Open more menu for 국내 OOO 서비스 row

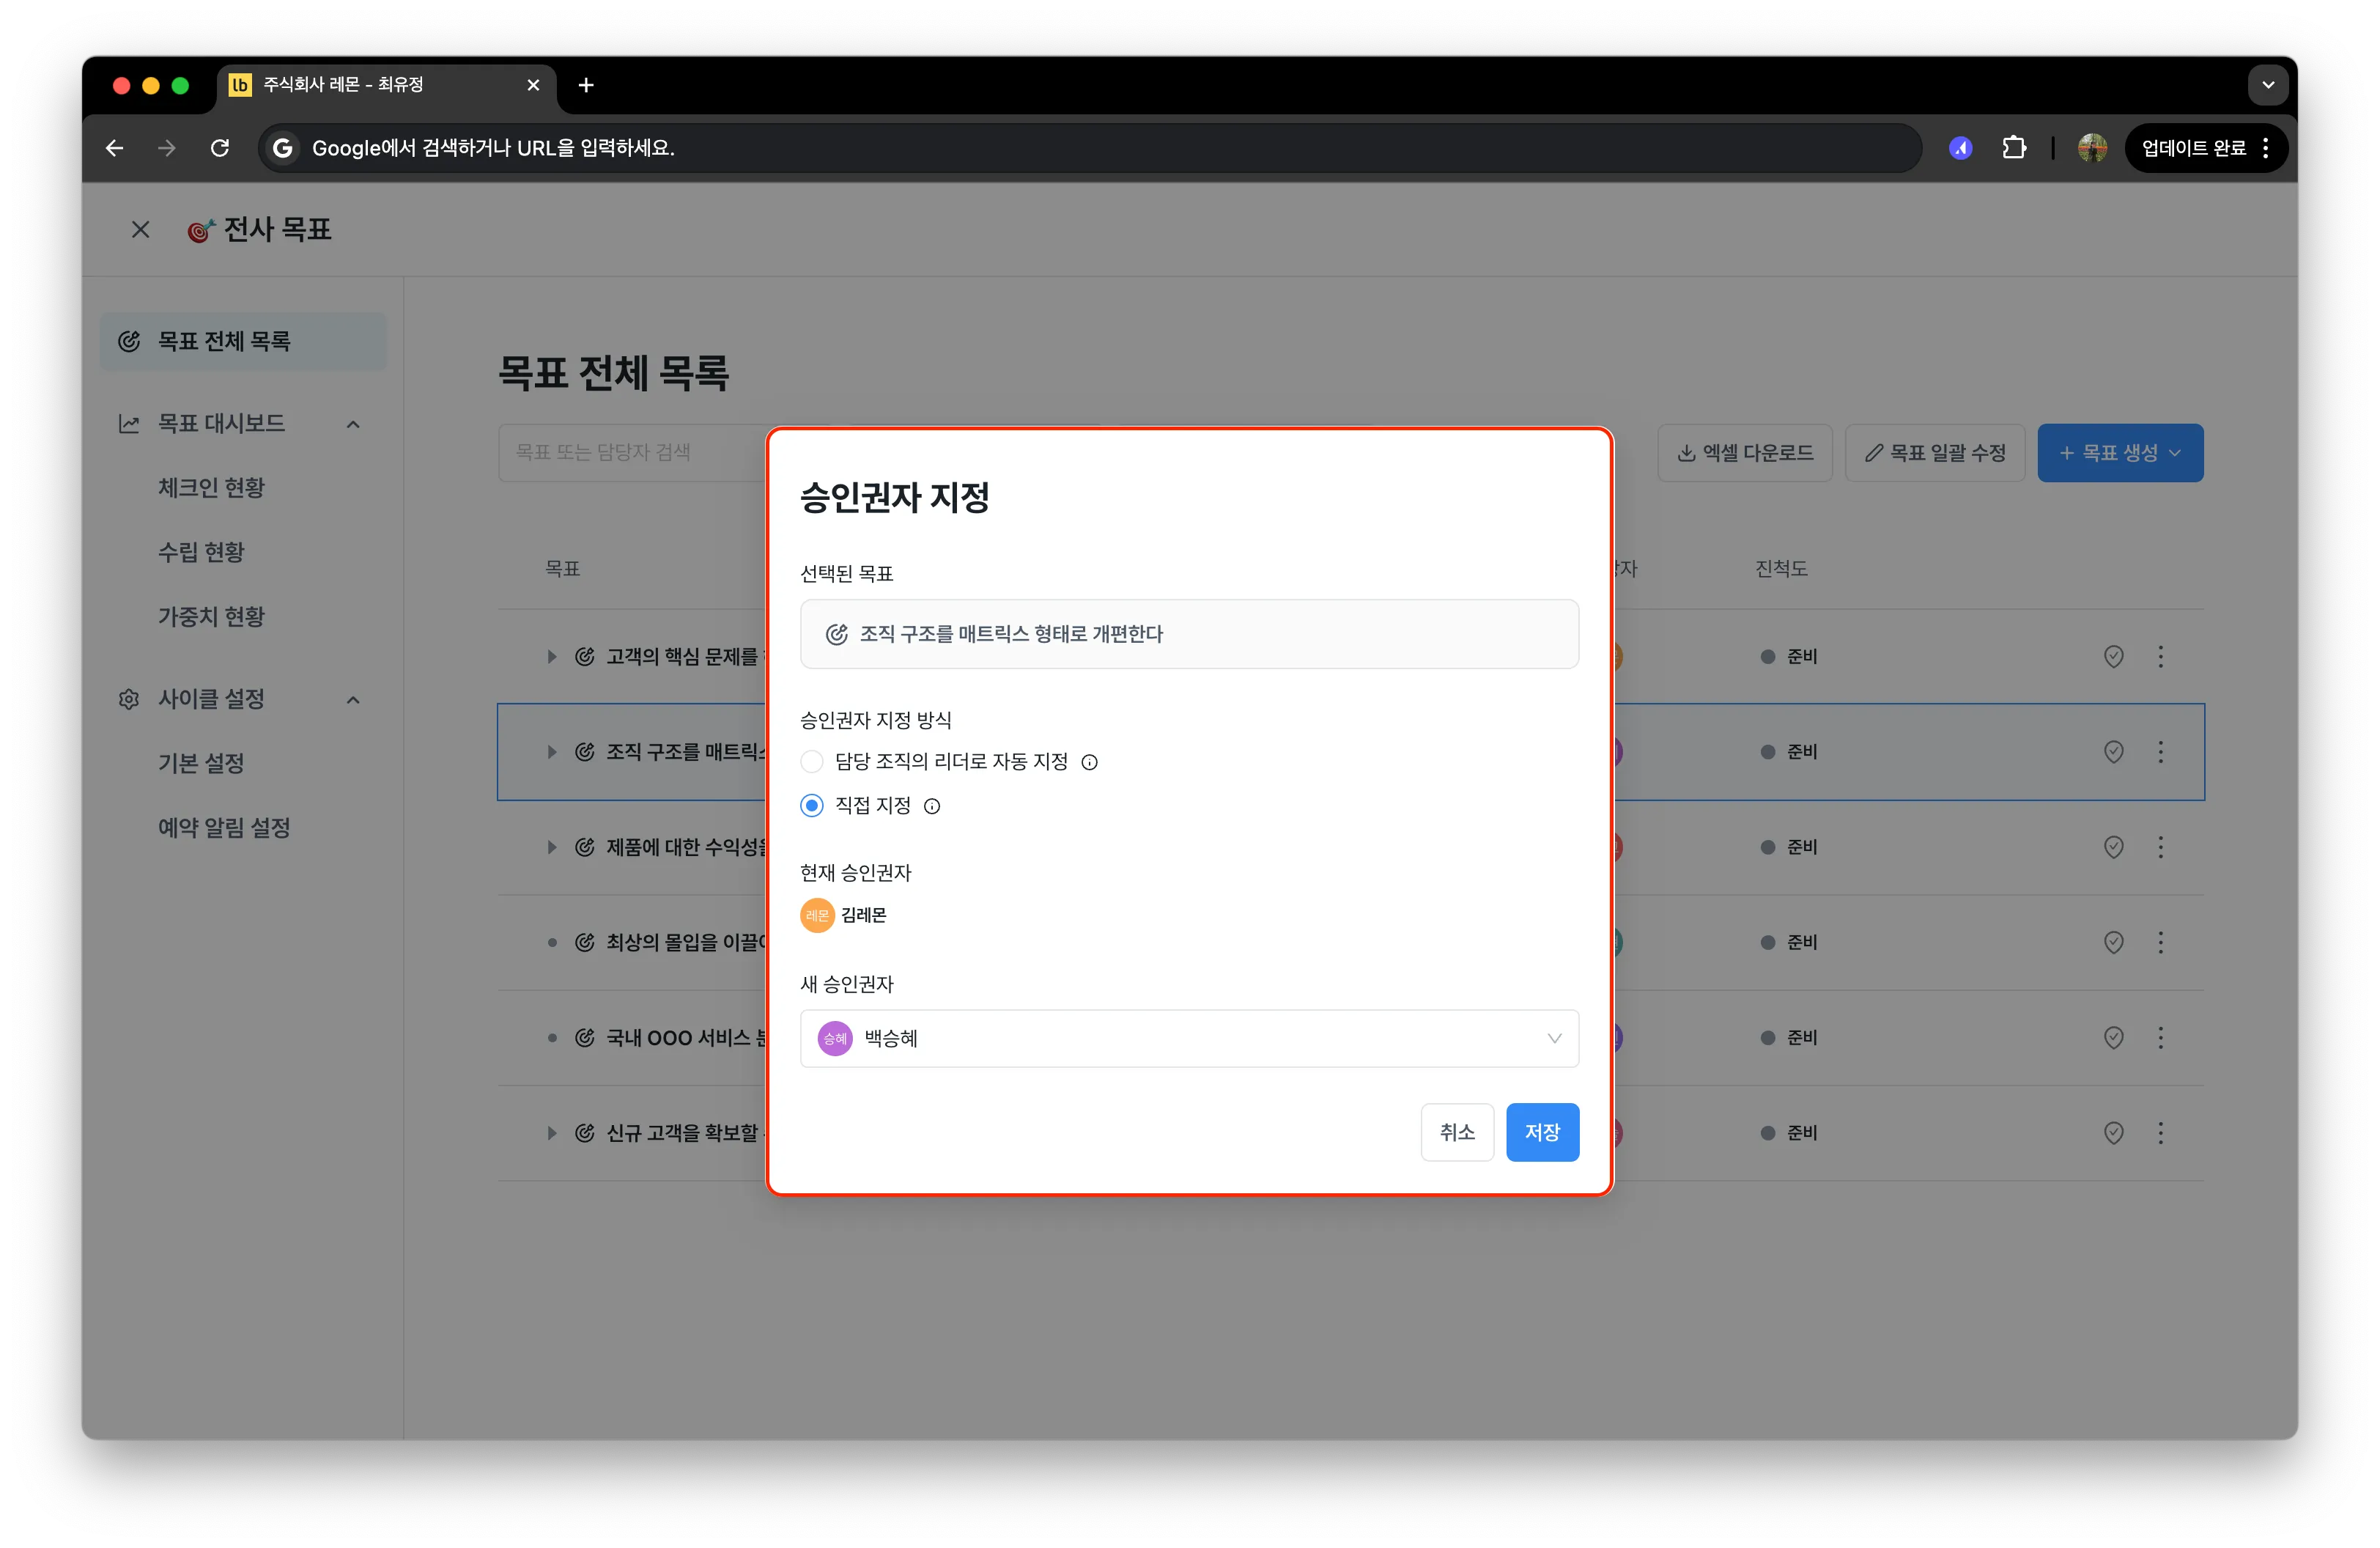(x=2160, y=1038)
